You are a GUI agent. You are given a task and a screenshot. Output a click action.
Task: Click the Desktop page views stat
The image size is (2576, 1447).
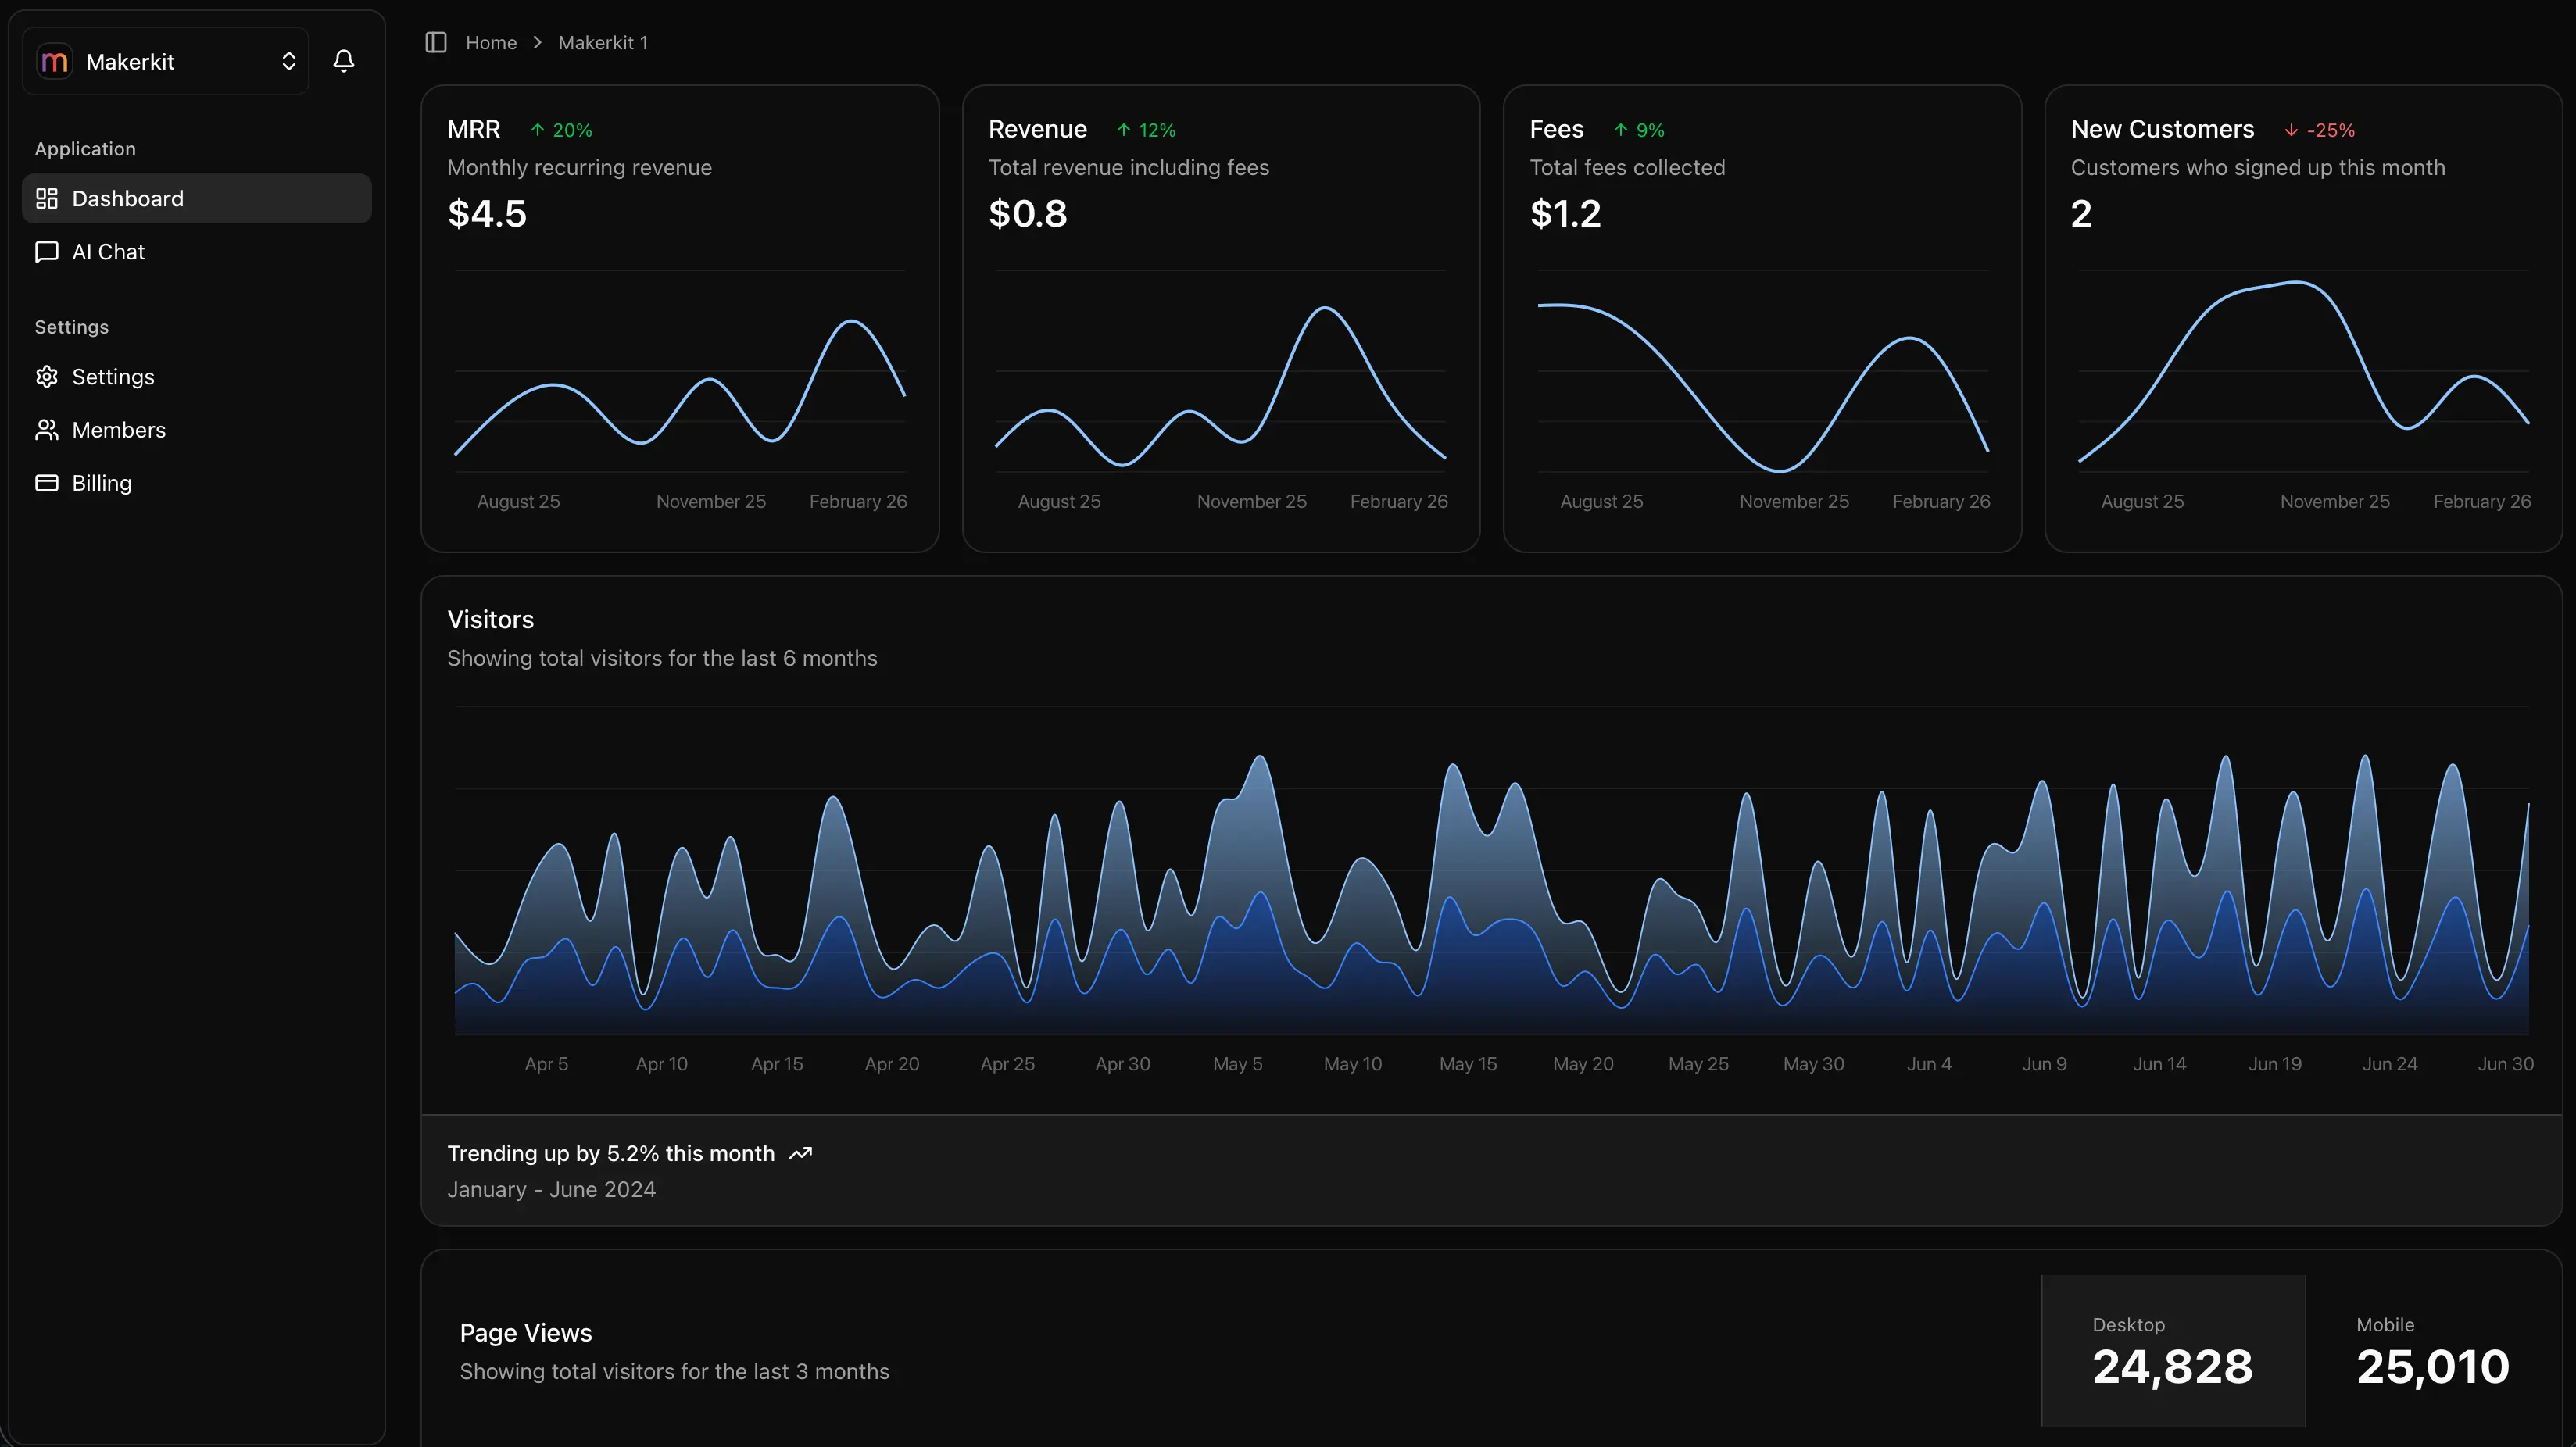(x=2172, y=1352)
